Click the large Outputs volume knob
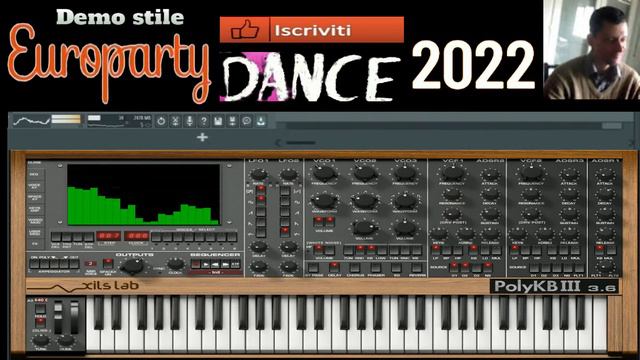Image resolution: width=640 pixels, height=360 pixels. 132,267
